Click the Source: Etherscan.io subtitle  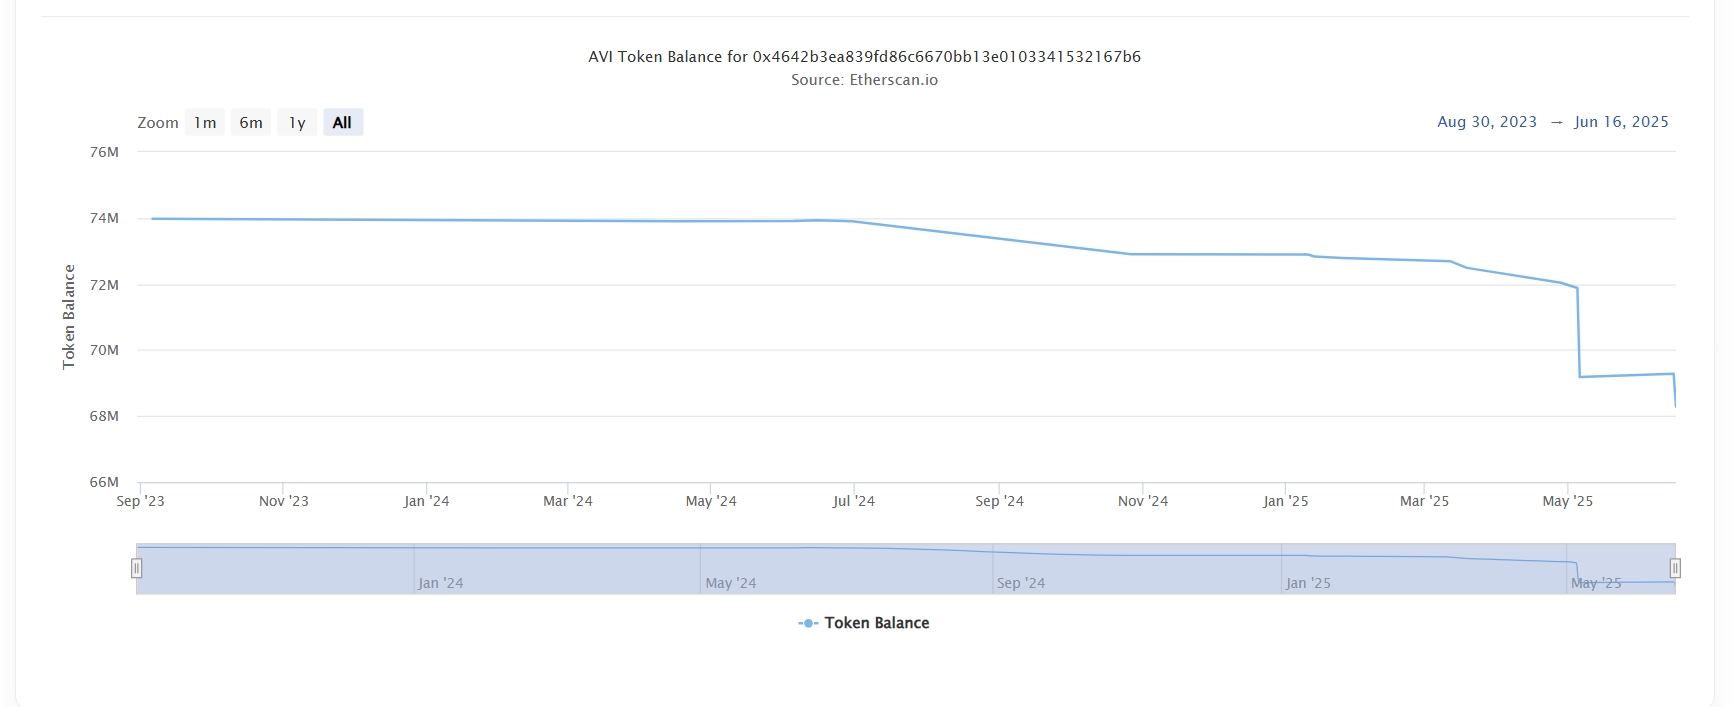[x=864, y=80]
